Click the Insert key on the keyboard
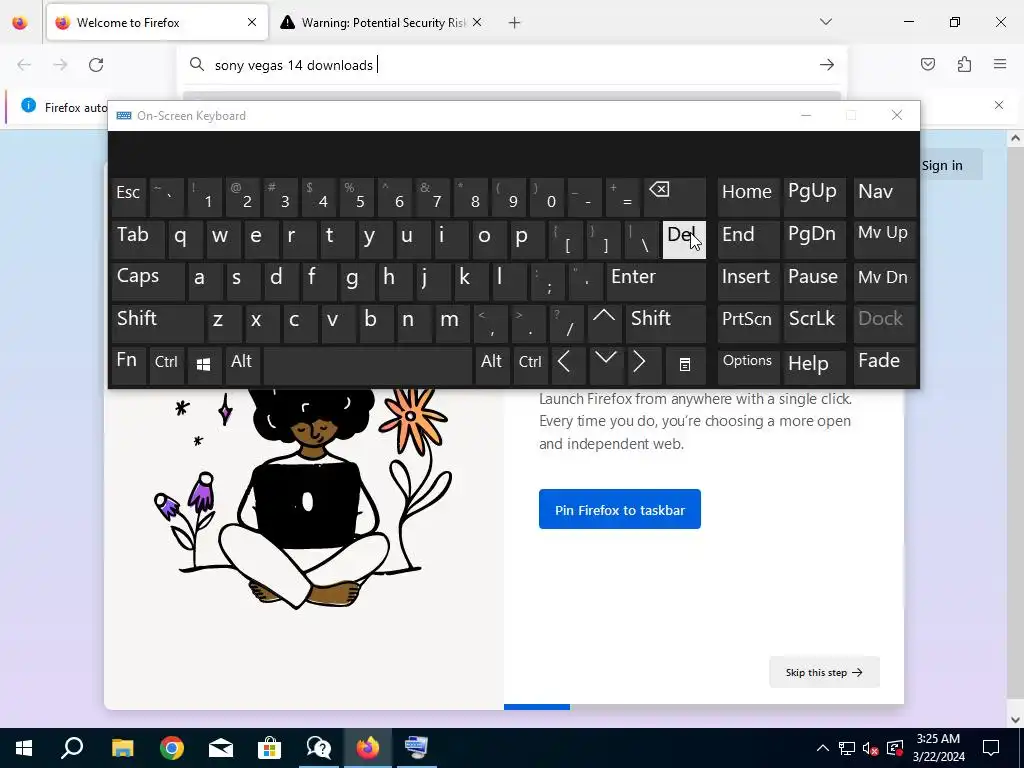 748,281
